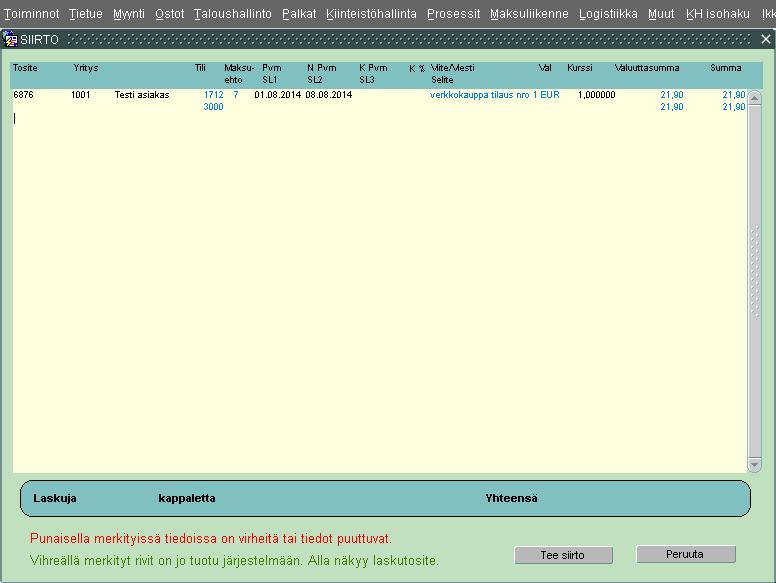
Task: Open the Maksuliikenne menu
Action: coord(529,14)
